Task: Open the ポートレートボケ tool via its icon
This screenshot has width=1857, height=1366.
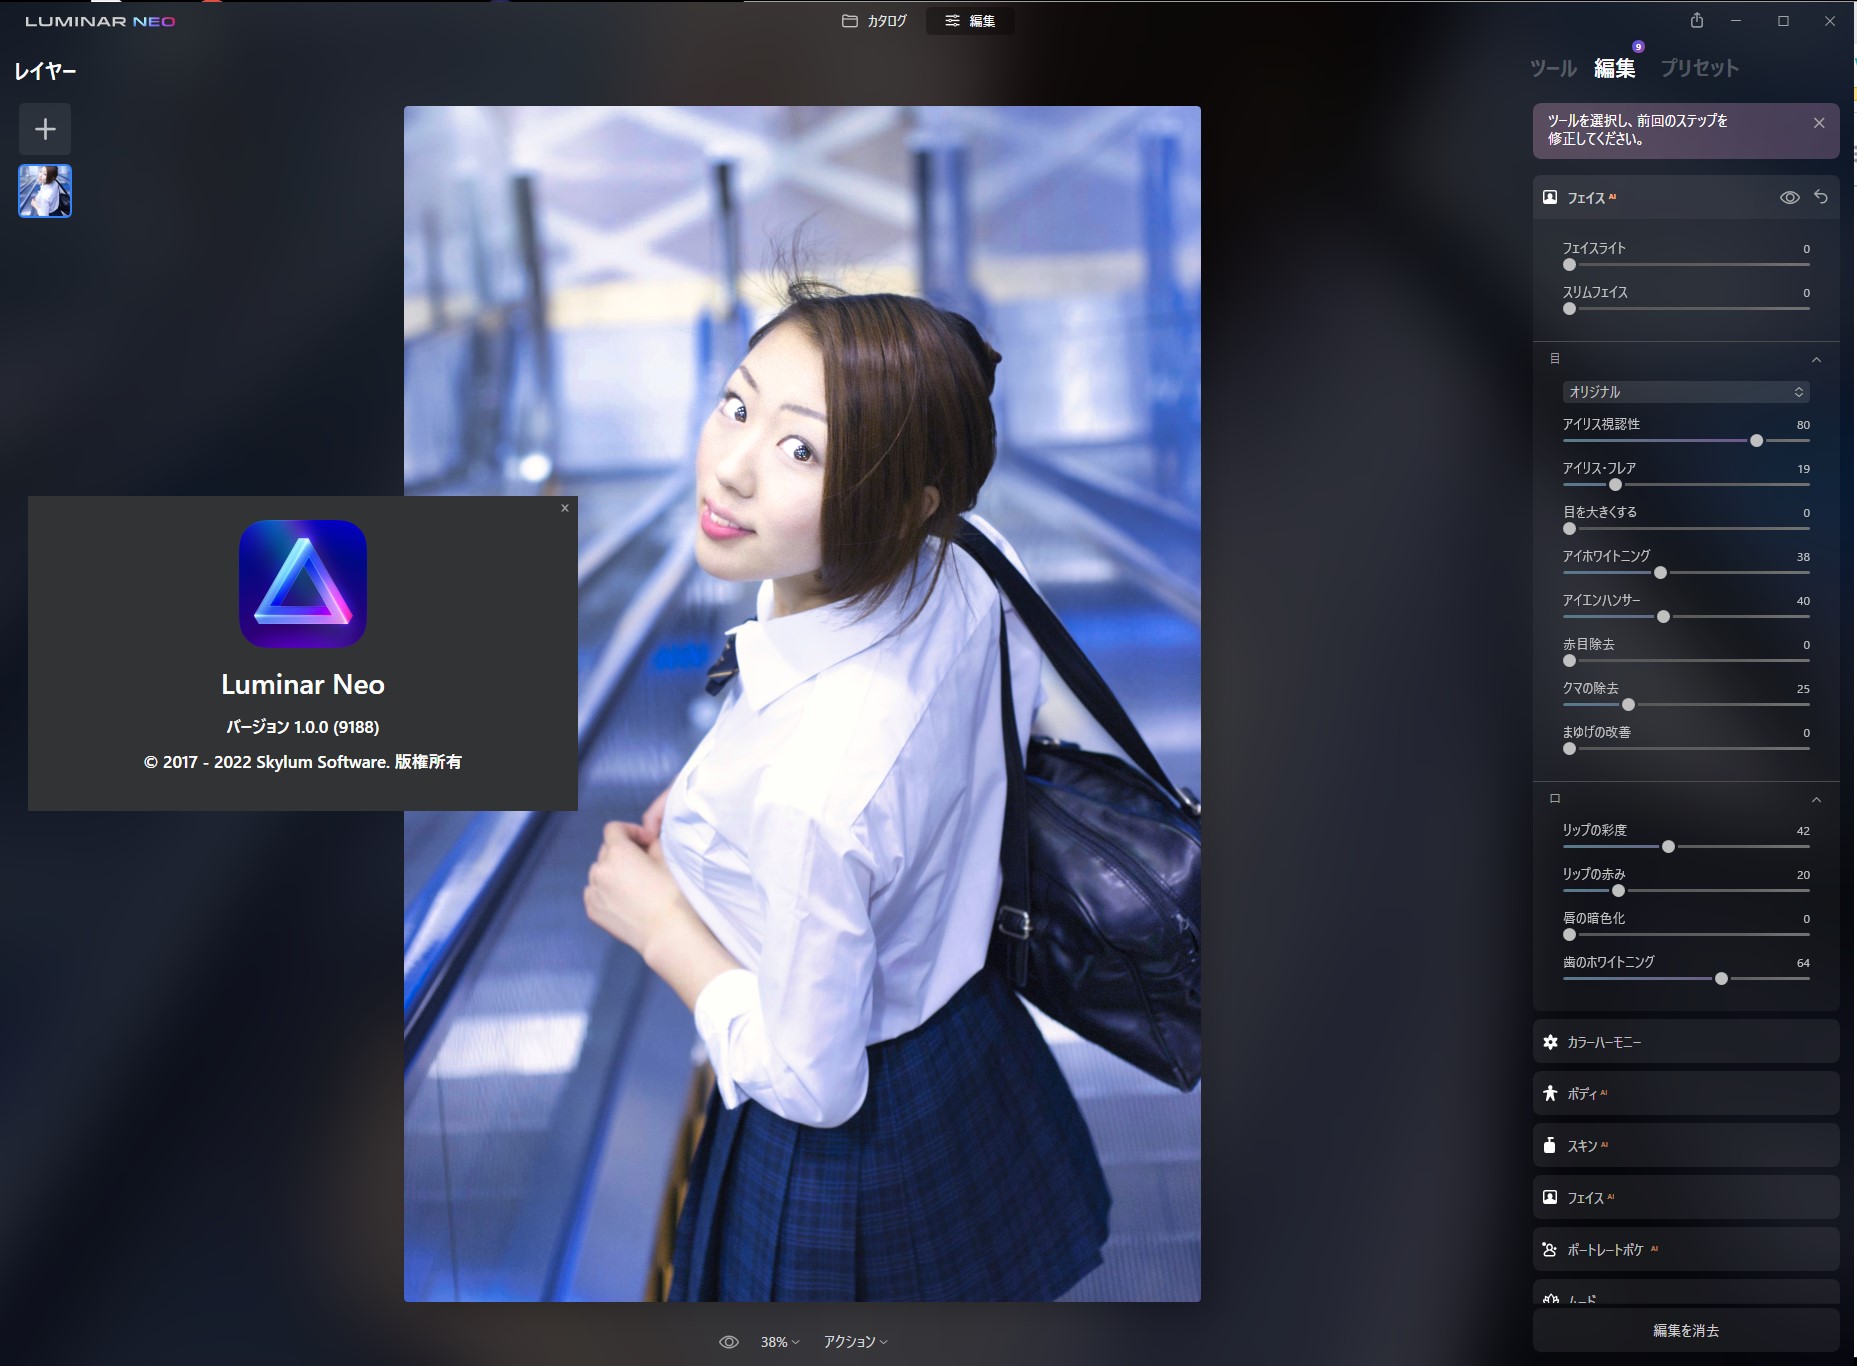Action: pos(1550,1249)
